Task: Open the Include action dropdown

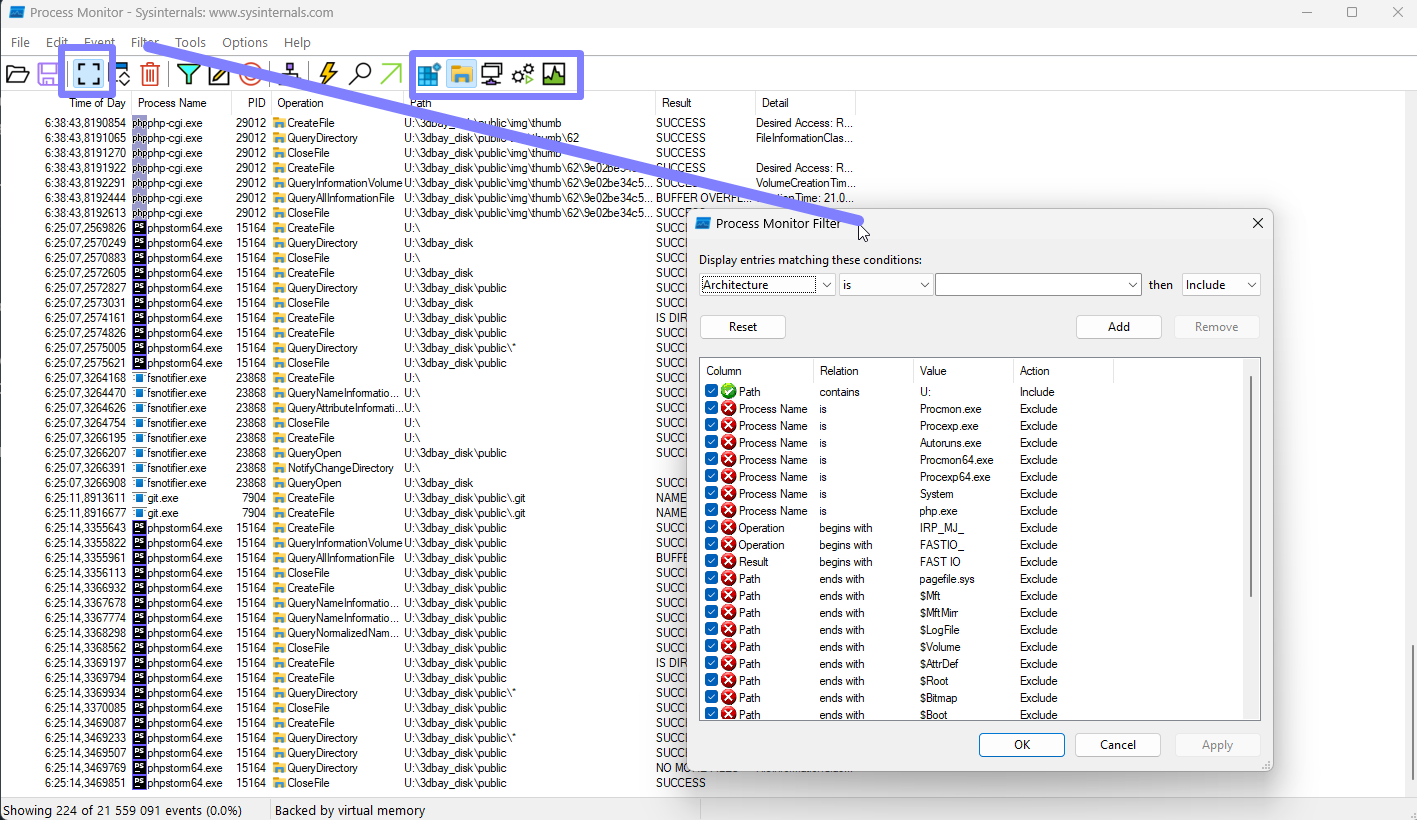Action: coord(1251,285)
